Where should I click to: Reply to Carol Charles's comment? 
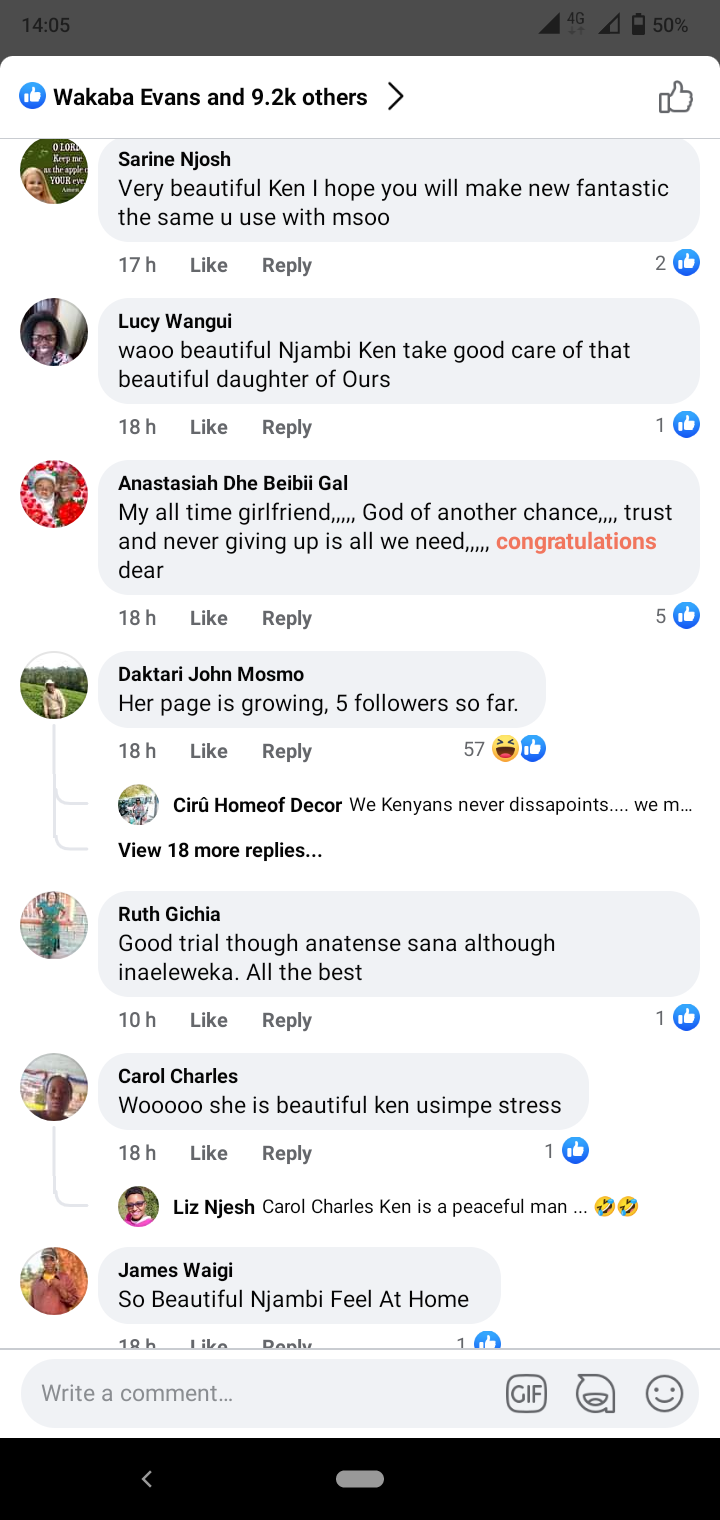(x=287, y=1153)
